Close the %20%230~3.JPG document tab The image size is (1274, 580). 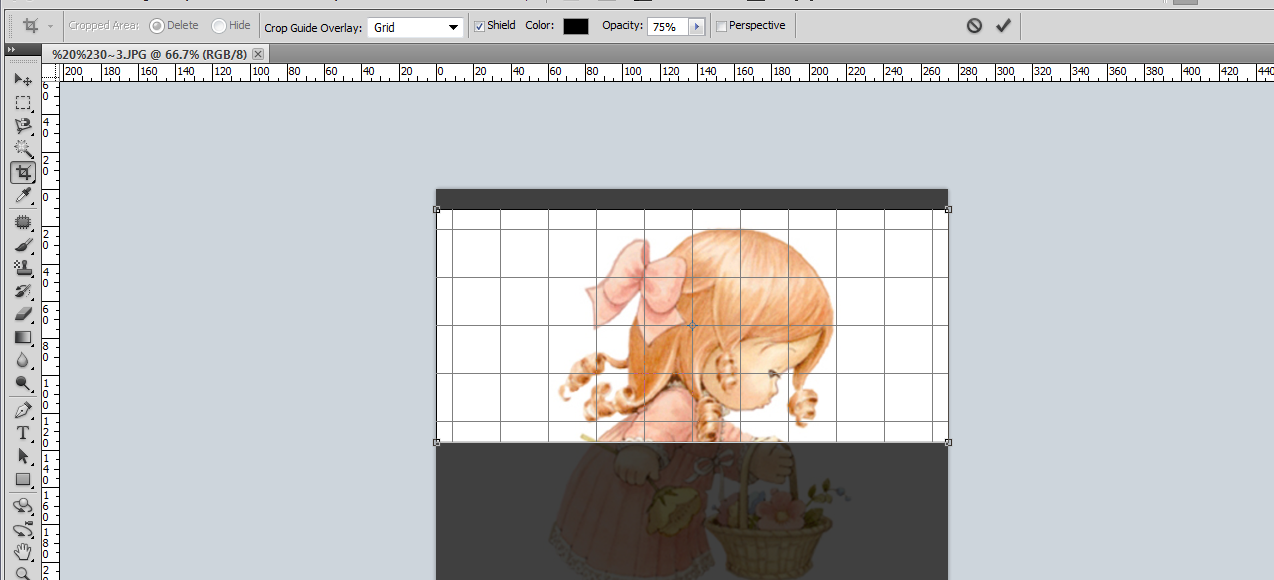pyautogui.click(x=258, y=53)
